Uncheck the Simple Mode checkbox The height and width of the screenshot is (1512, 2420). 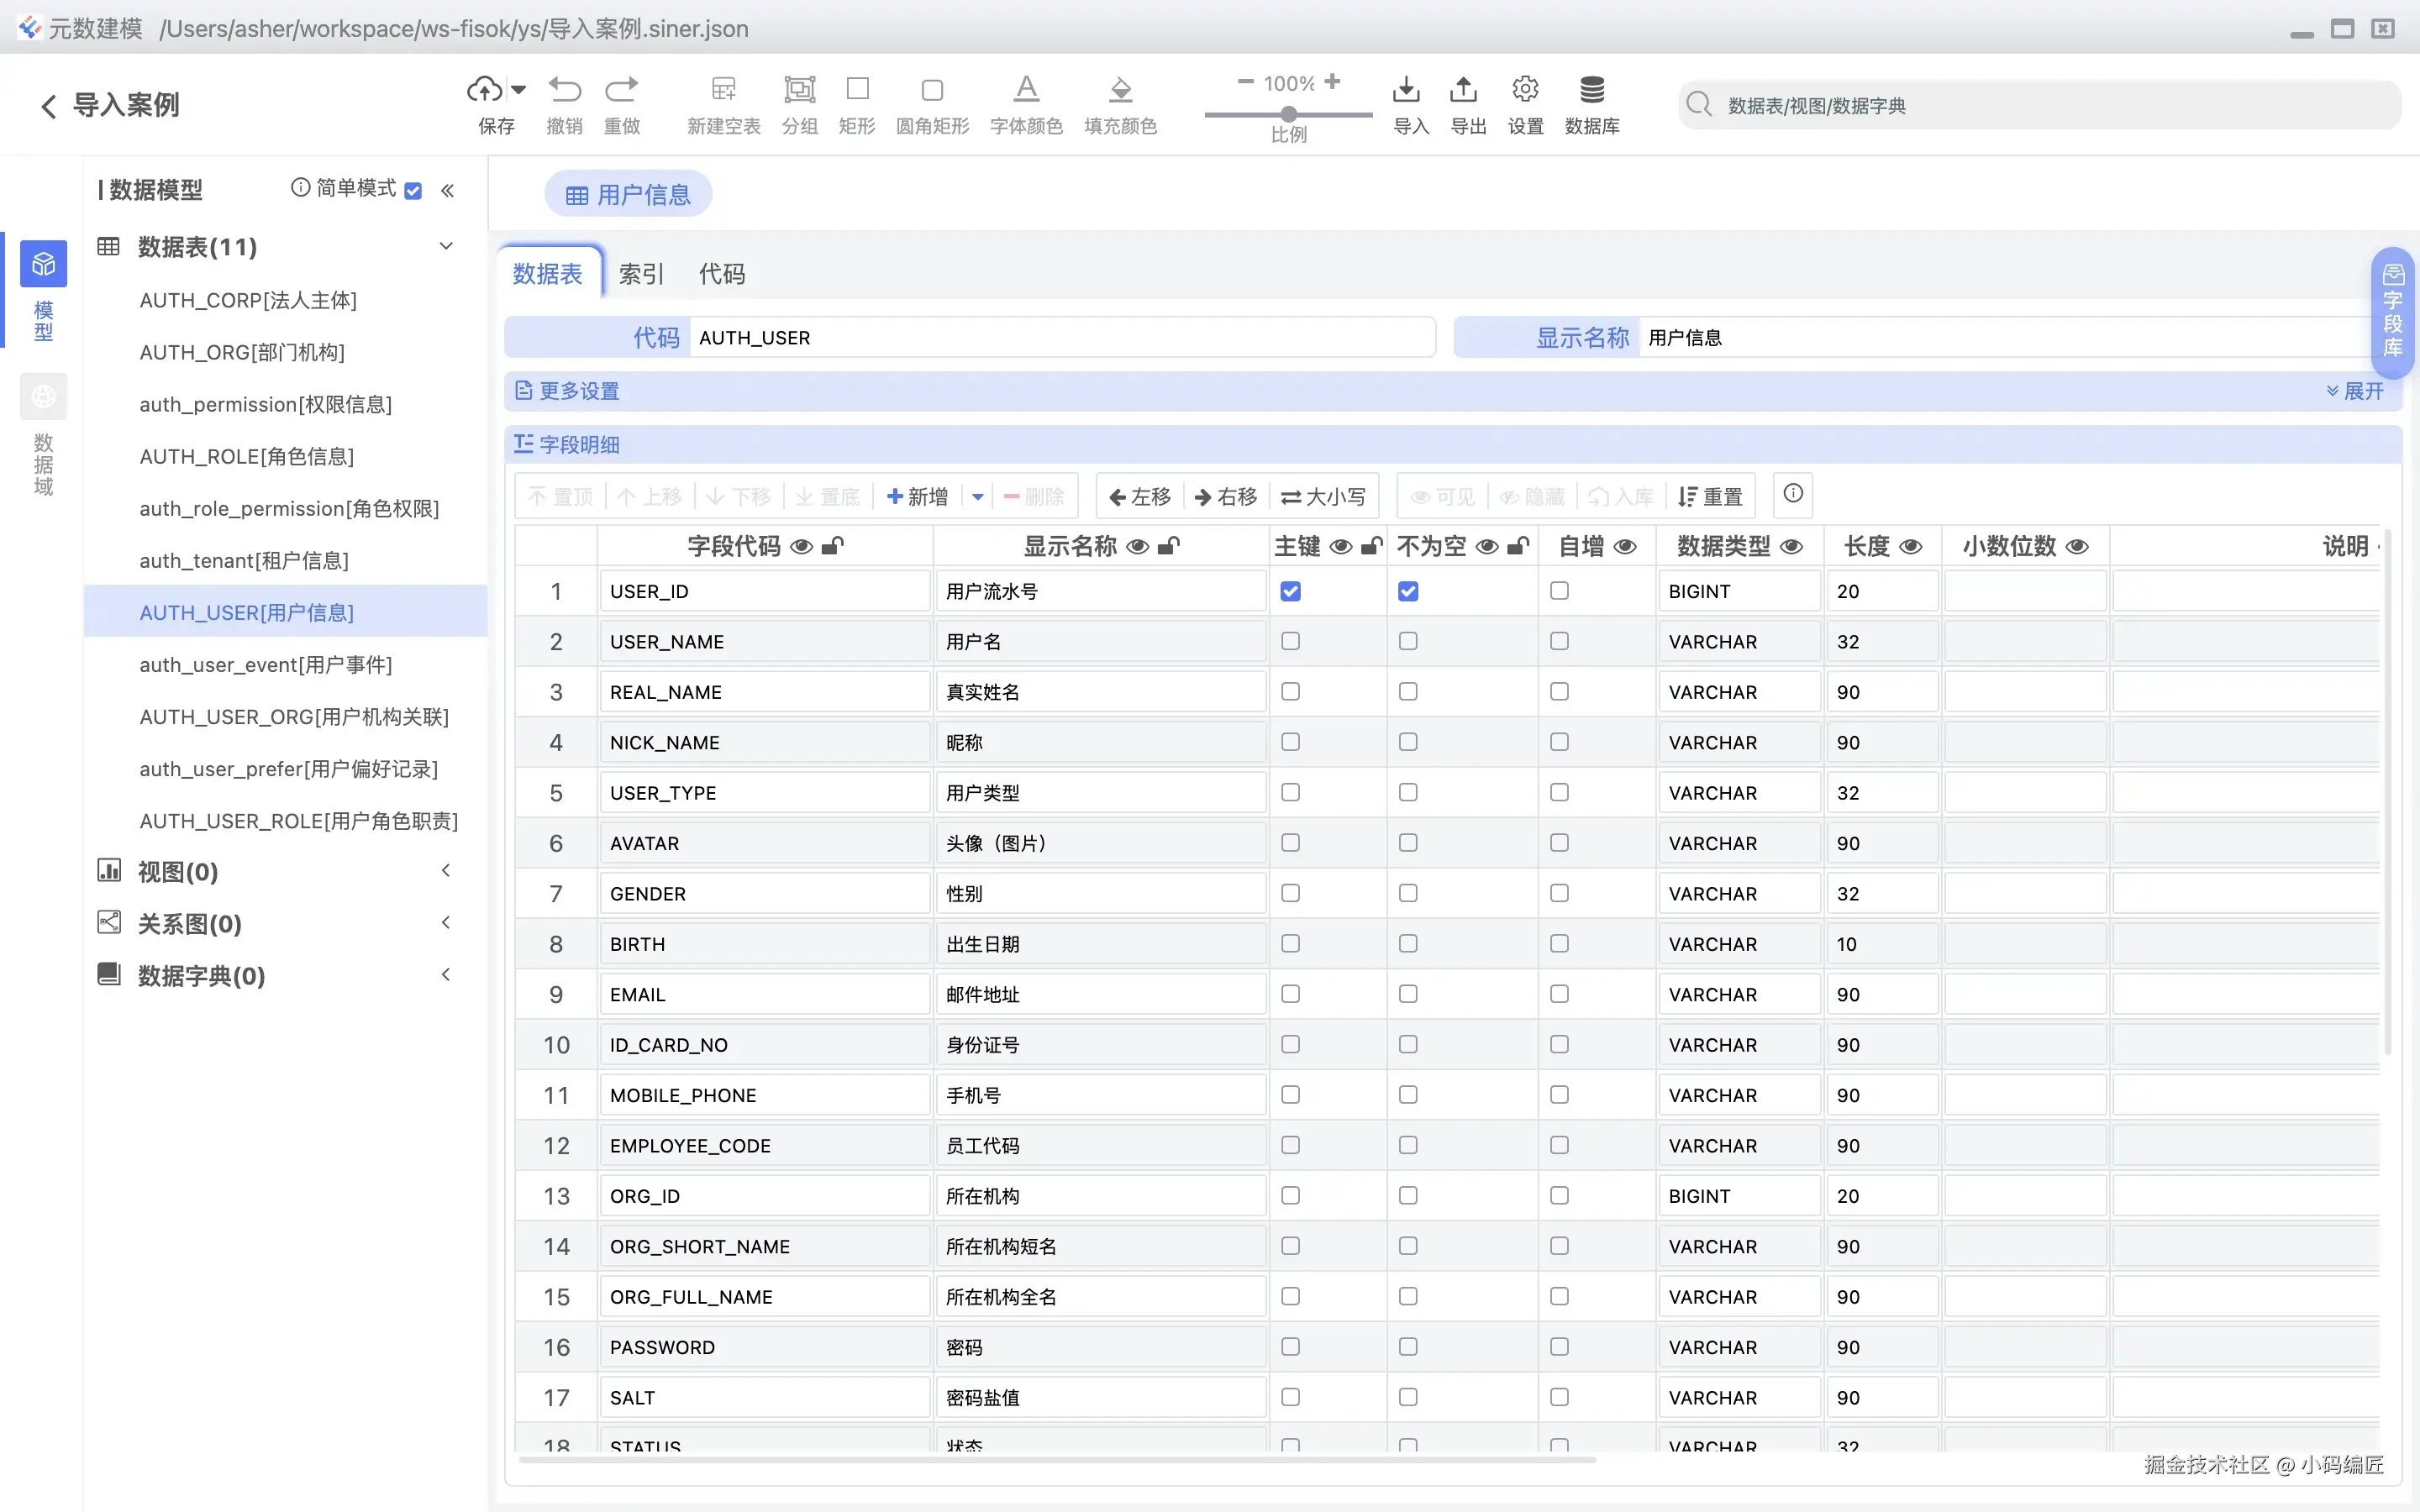click(413, 190)
